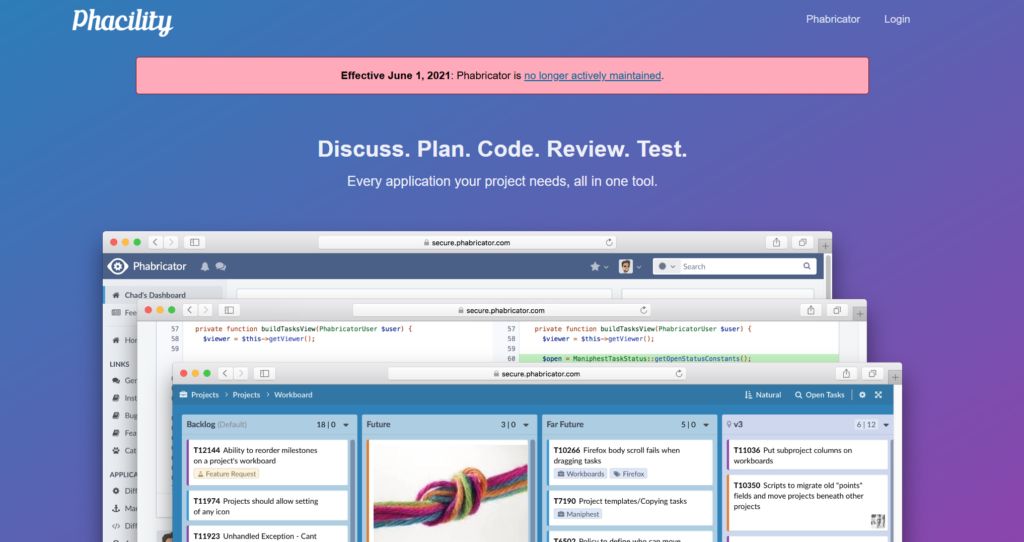Click the Firefox tag on T10266
1024x542 pixels.
(x=628, y=474)
